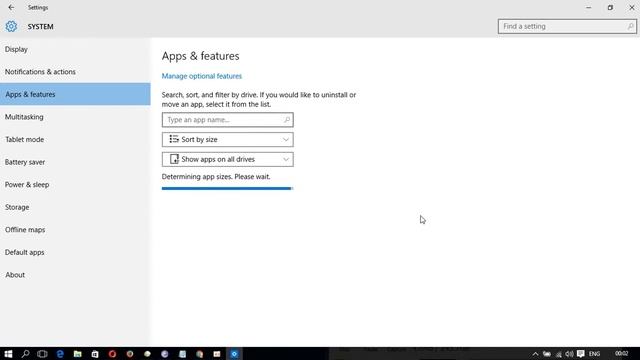The image size is (640, 360).
Task: Expand the Sort by size dropdown
Action: tap(227, 140)
